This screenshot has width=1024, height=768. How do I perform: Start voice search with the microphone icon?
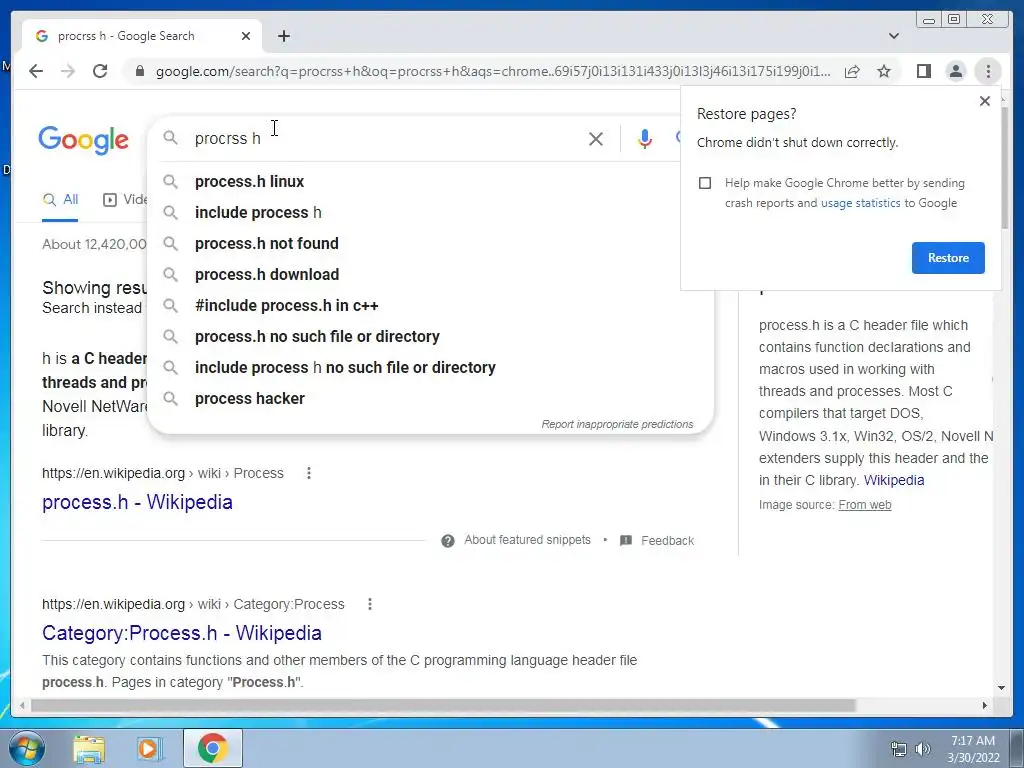(645, 138)
